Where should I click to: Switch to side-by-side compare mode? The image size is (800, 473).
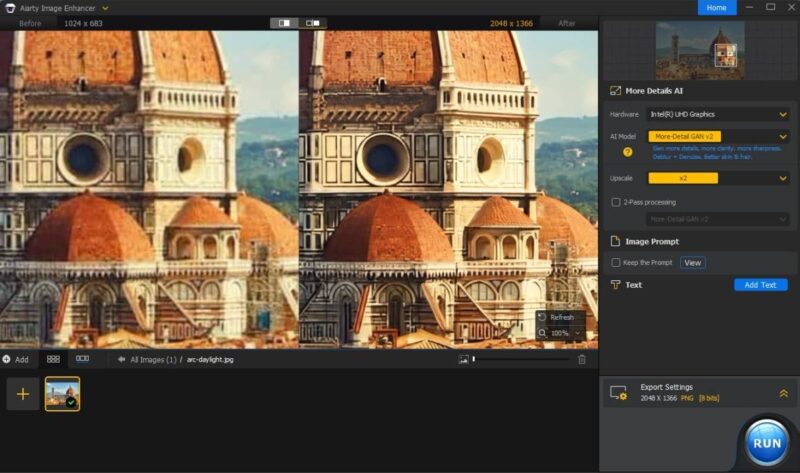click(312, 23)
